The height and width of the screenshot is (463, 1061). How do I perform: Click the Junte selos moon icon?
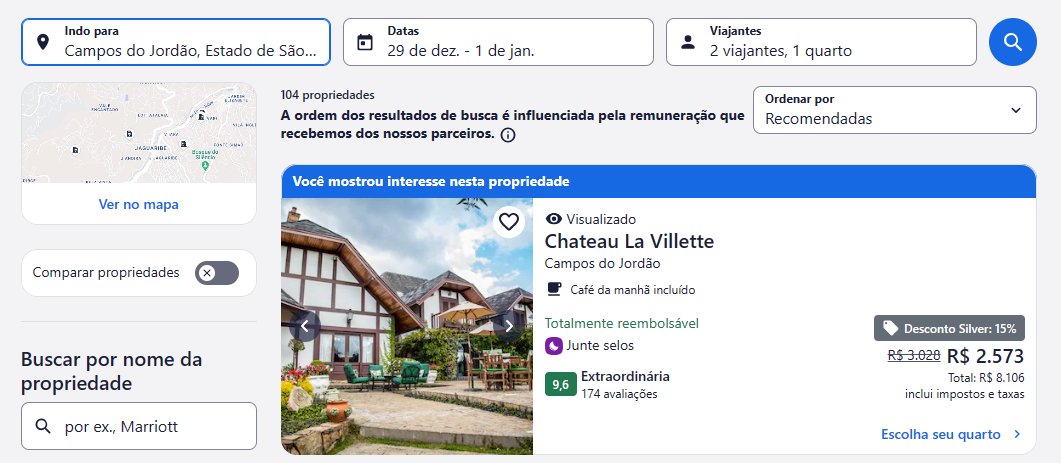(554, 346)
